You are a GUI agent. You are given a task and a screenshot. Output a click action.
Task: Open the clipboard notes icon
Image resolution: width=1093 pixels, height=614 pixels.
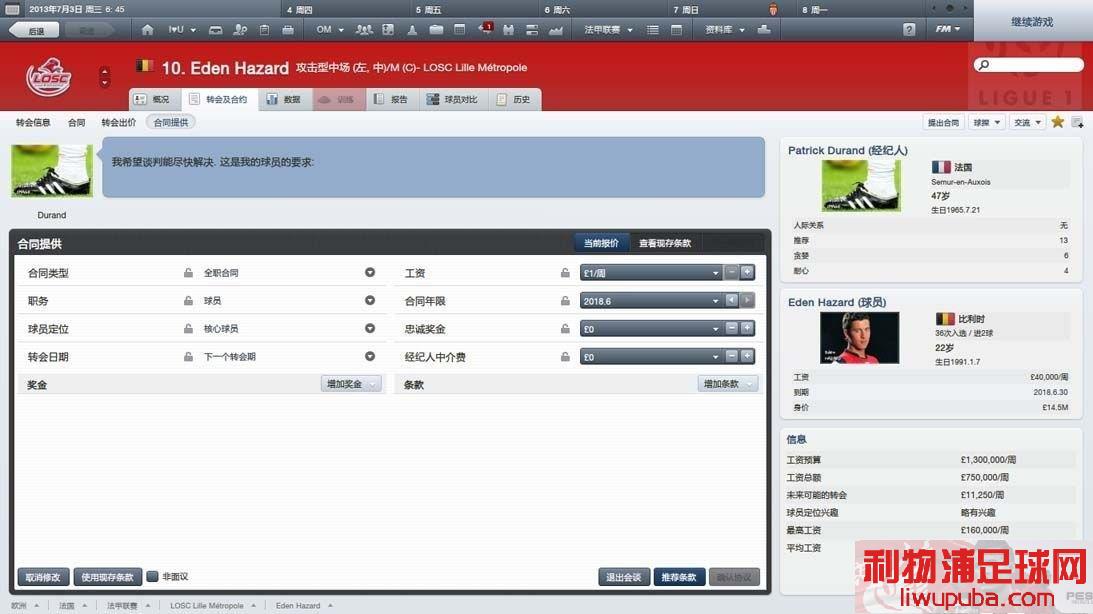coord(264,30)
